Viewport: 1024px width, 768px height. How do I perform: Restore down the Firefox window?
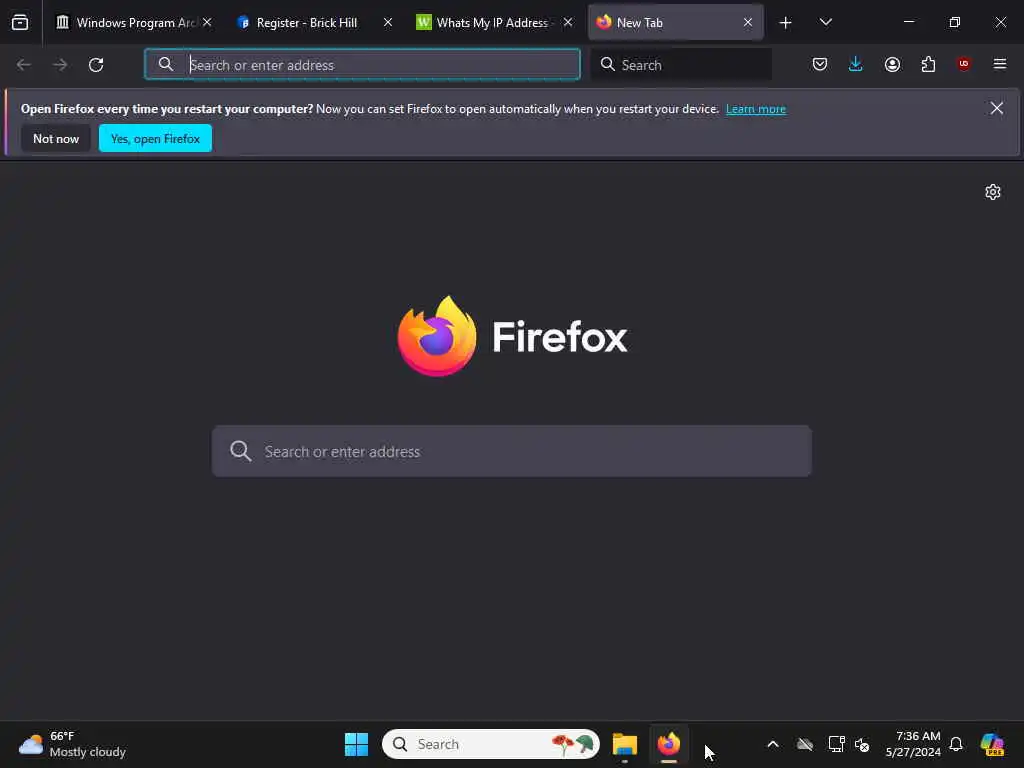pyautogui.click(x=955, y=22)
